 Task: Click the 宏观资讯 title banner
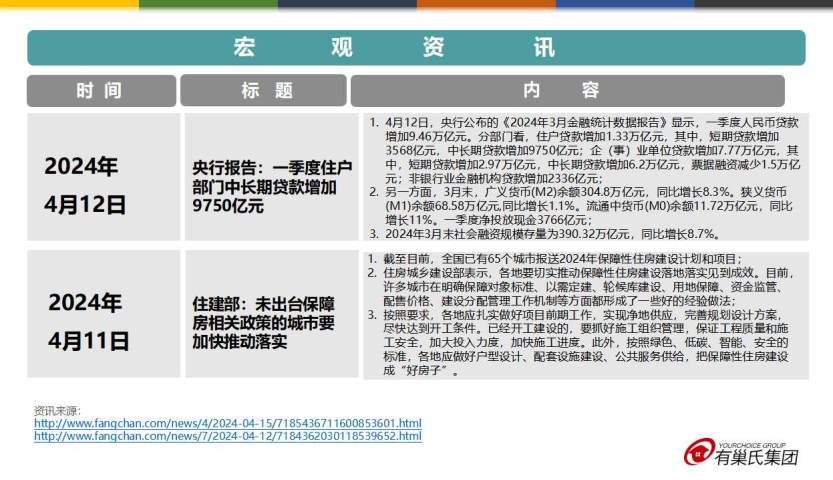tap(416, 48)
